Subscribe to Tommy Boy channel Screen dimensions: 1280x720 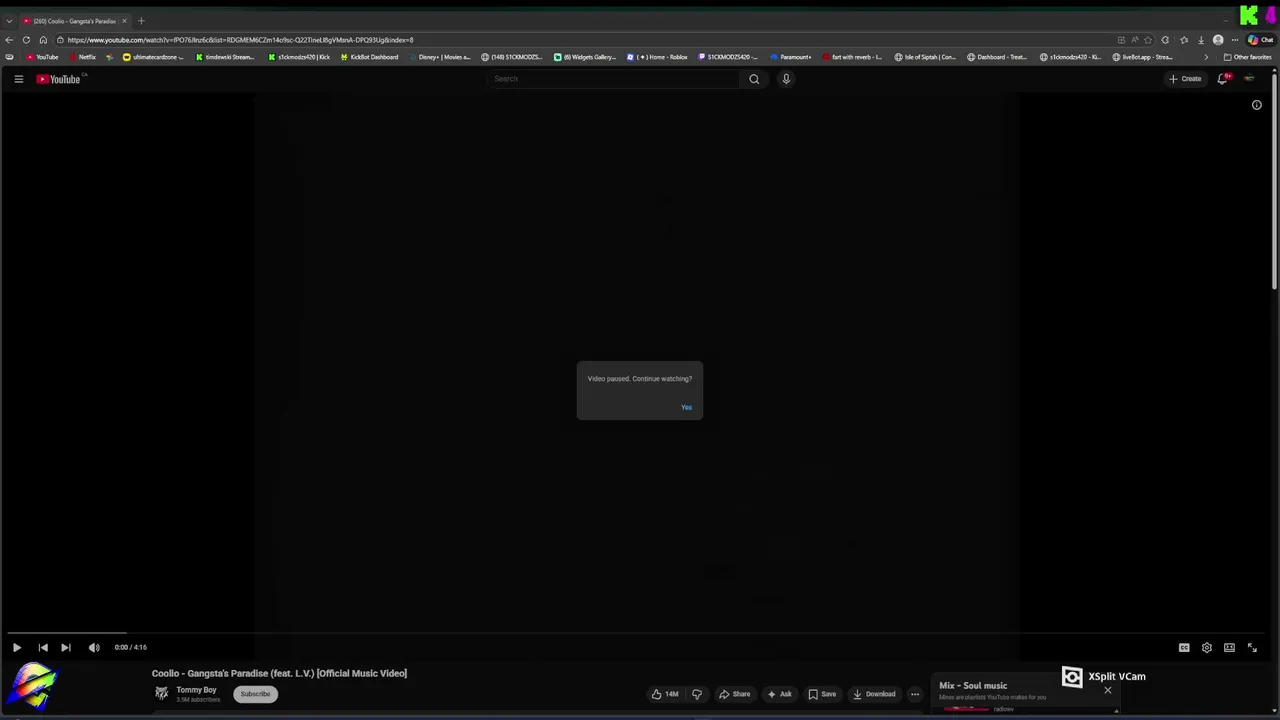point(255,694)
